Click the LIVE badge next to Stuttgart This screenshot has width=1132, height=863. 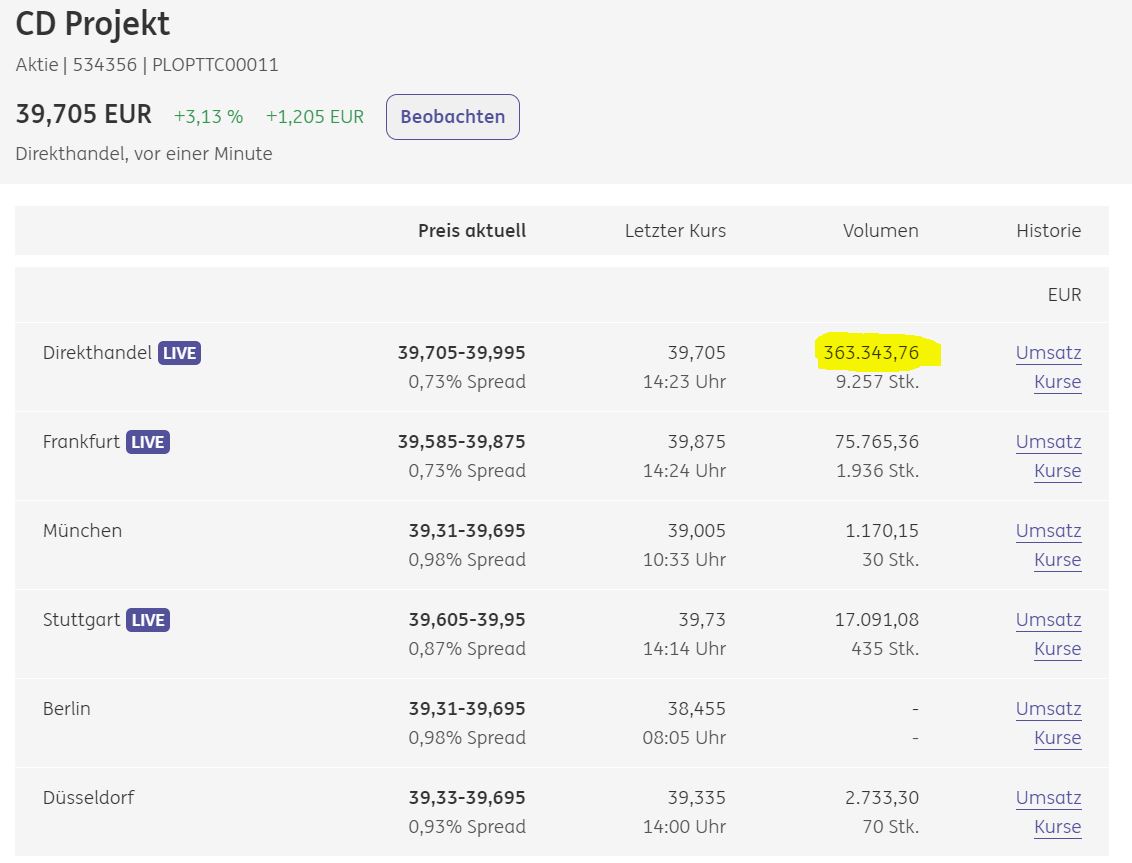click(148, 620)
